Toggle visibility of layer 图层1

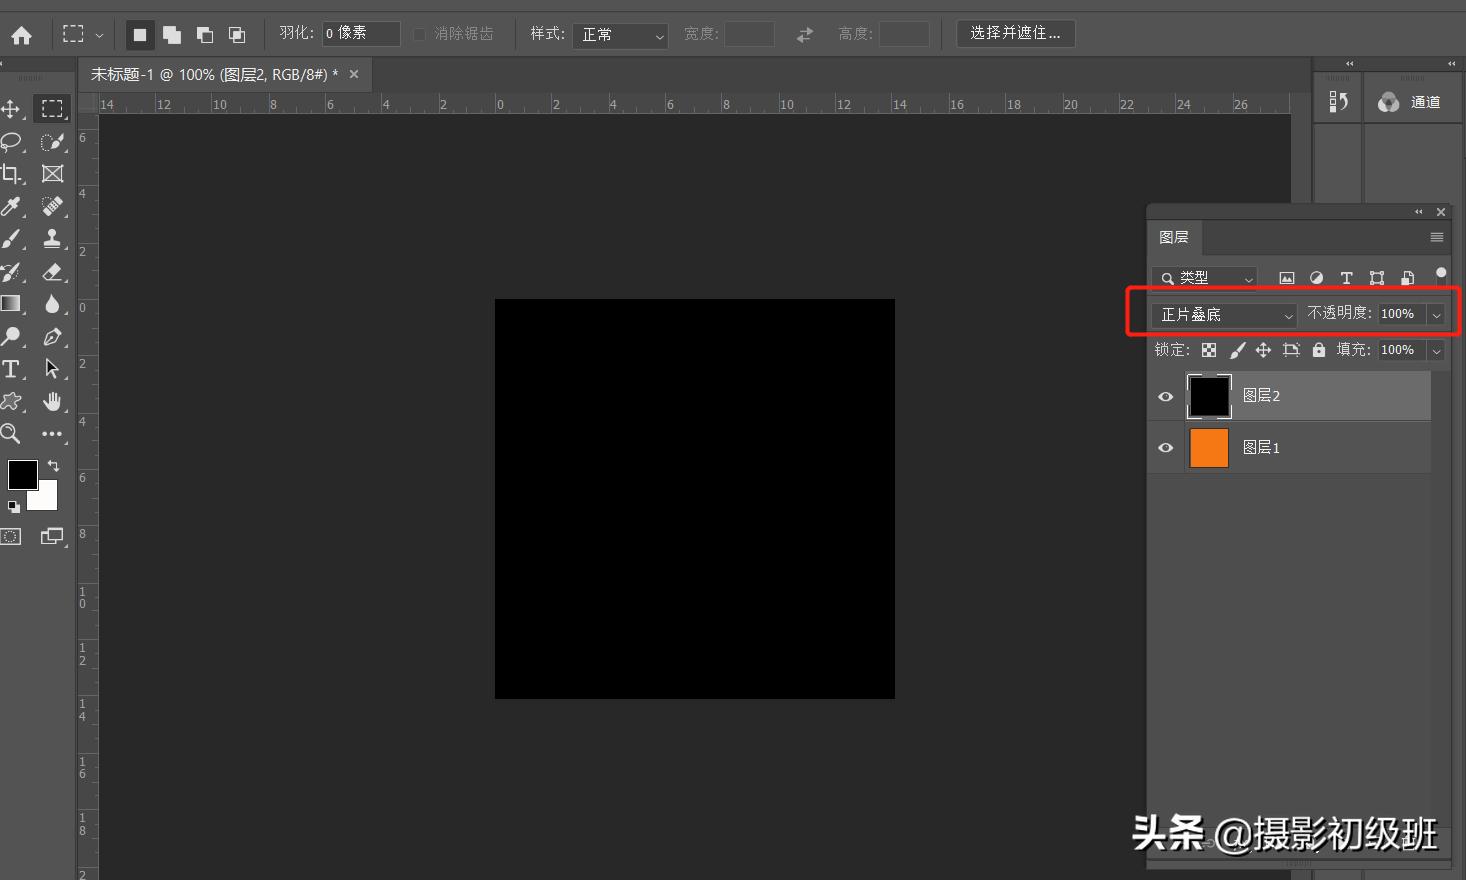1164,447
